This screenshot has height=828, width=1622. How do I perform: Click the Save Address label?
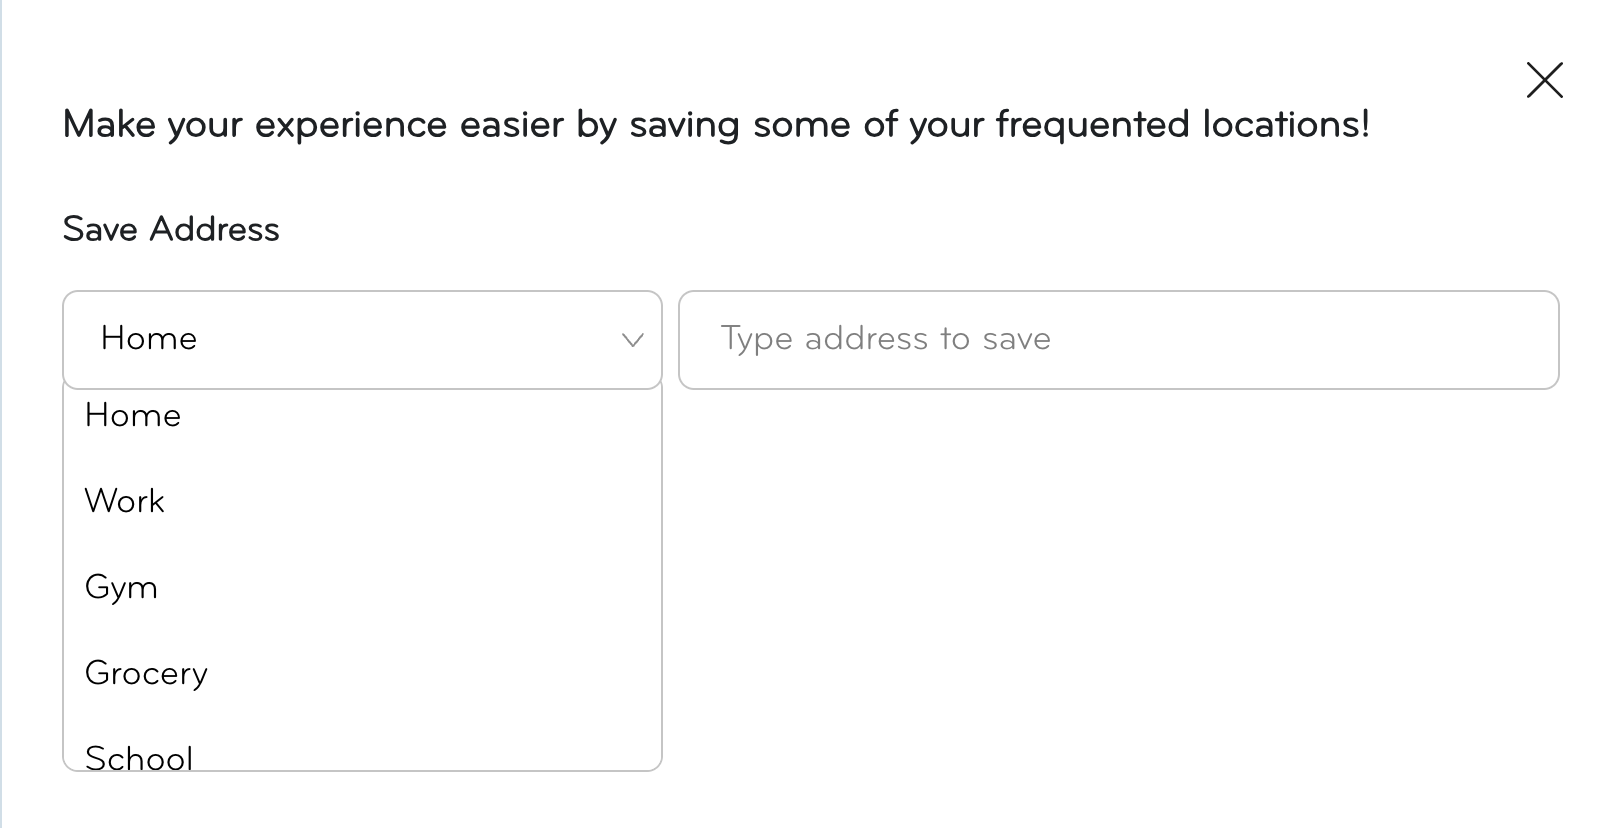[x=171, y=229]
